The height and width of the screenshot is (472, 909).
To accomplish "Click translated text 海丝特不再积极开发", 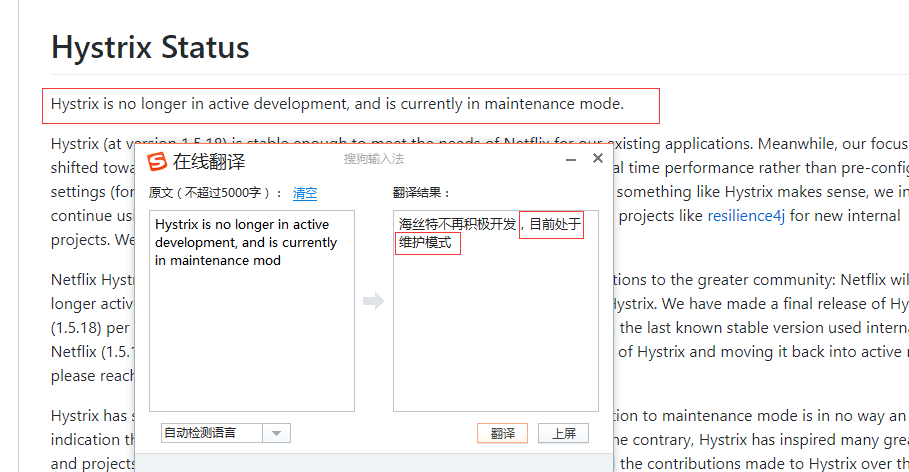I will (457, 224).
